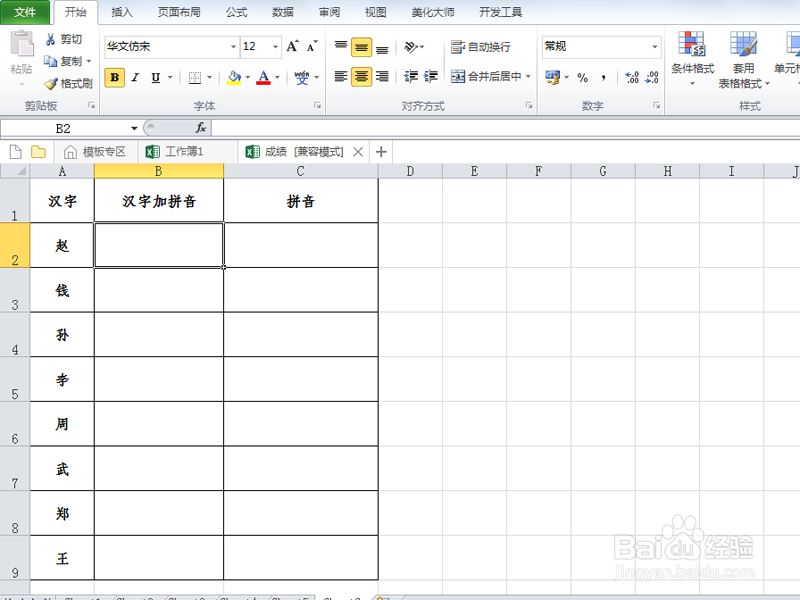Apply cell borders icon
Image resolution: width=800 pixels, height=600 pixels.
tap(194, 78)
